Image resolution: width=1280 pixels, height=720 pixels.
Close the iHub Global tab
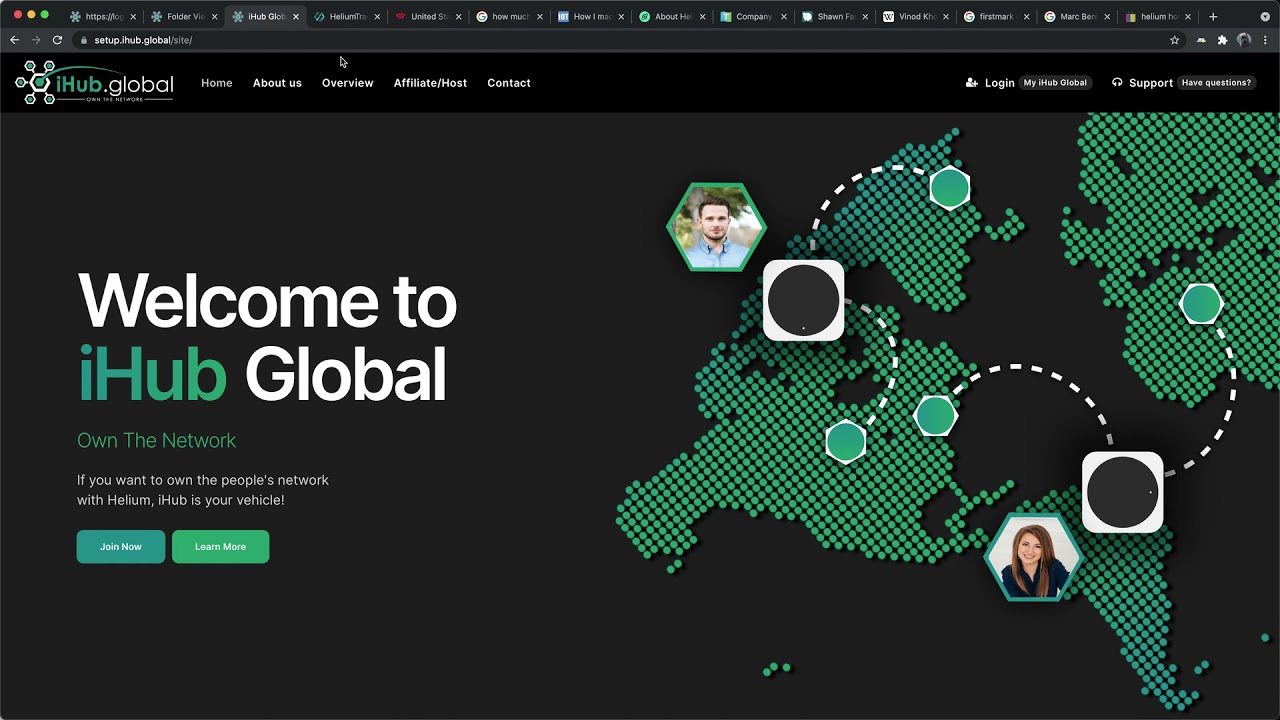(x=296, y=17)
